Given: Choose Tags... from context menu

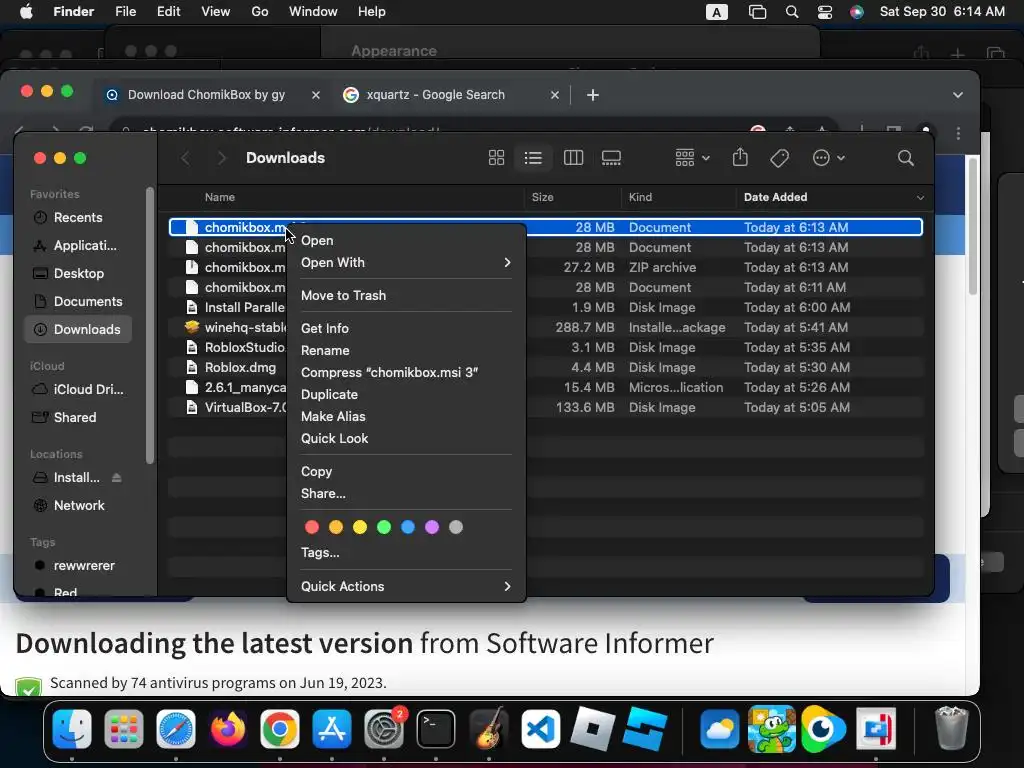Looking at the screenshot, I should [x=406, y=552].
